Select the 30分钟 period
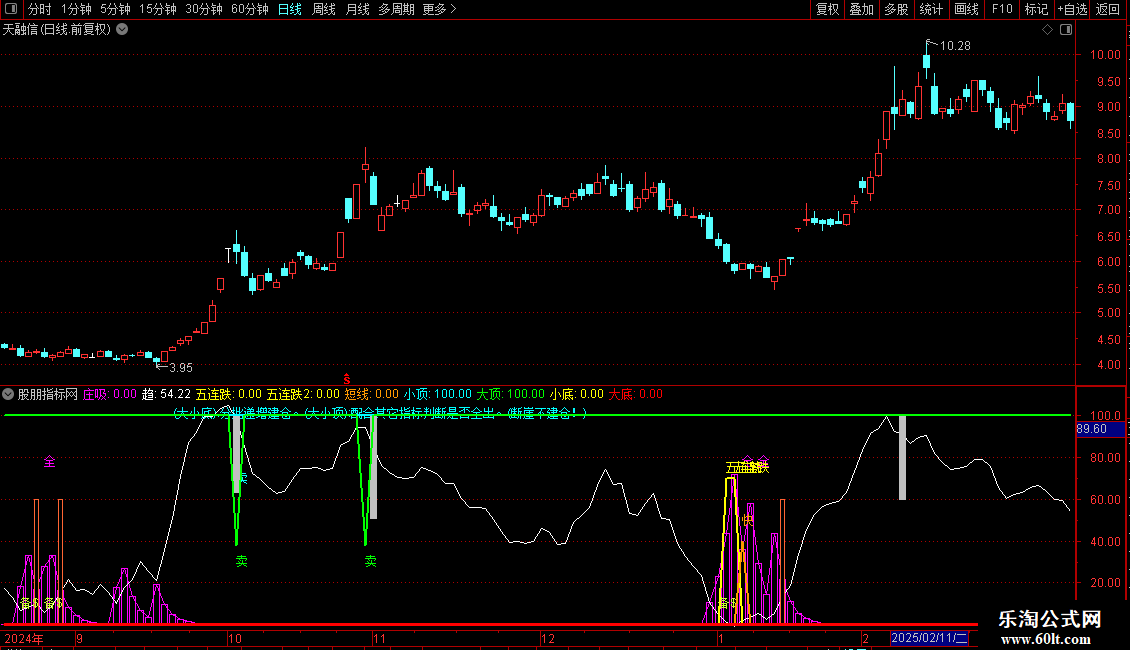Image resolution: width=1130 pixels, height=650 pixels. click(x=204, y=9)
